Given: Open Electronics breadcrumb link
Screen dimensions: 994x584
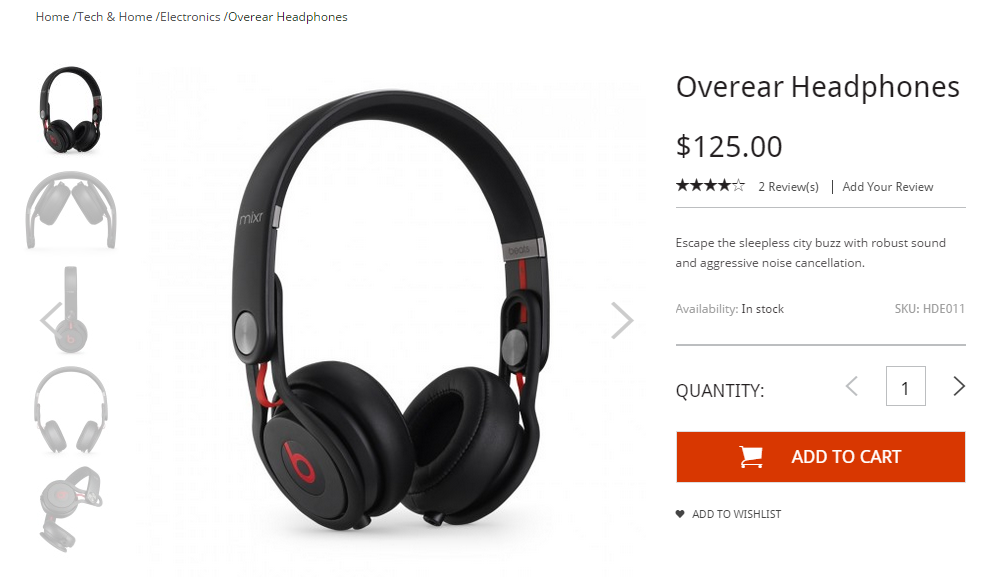Looking at the screenshot, I should point(190,17).
